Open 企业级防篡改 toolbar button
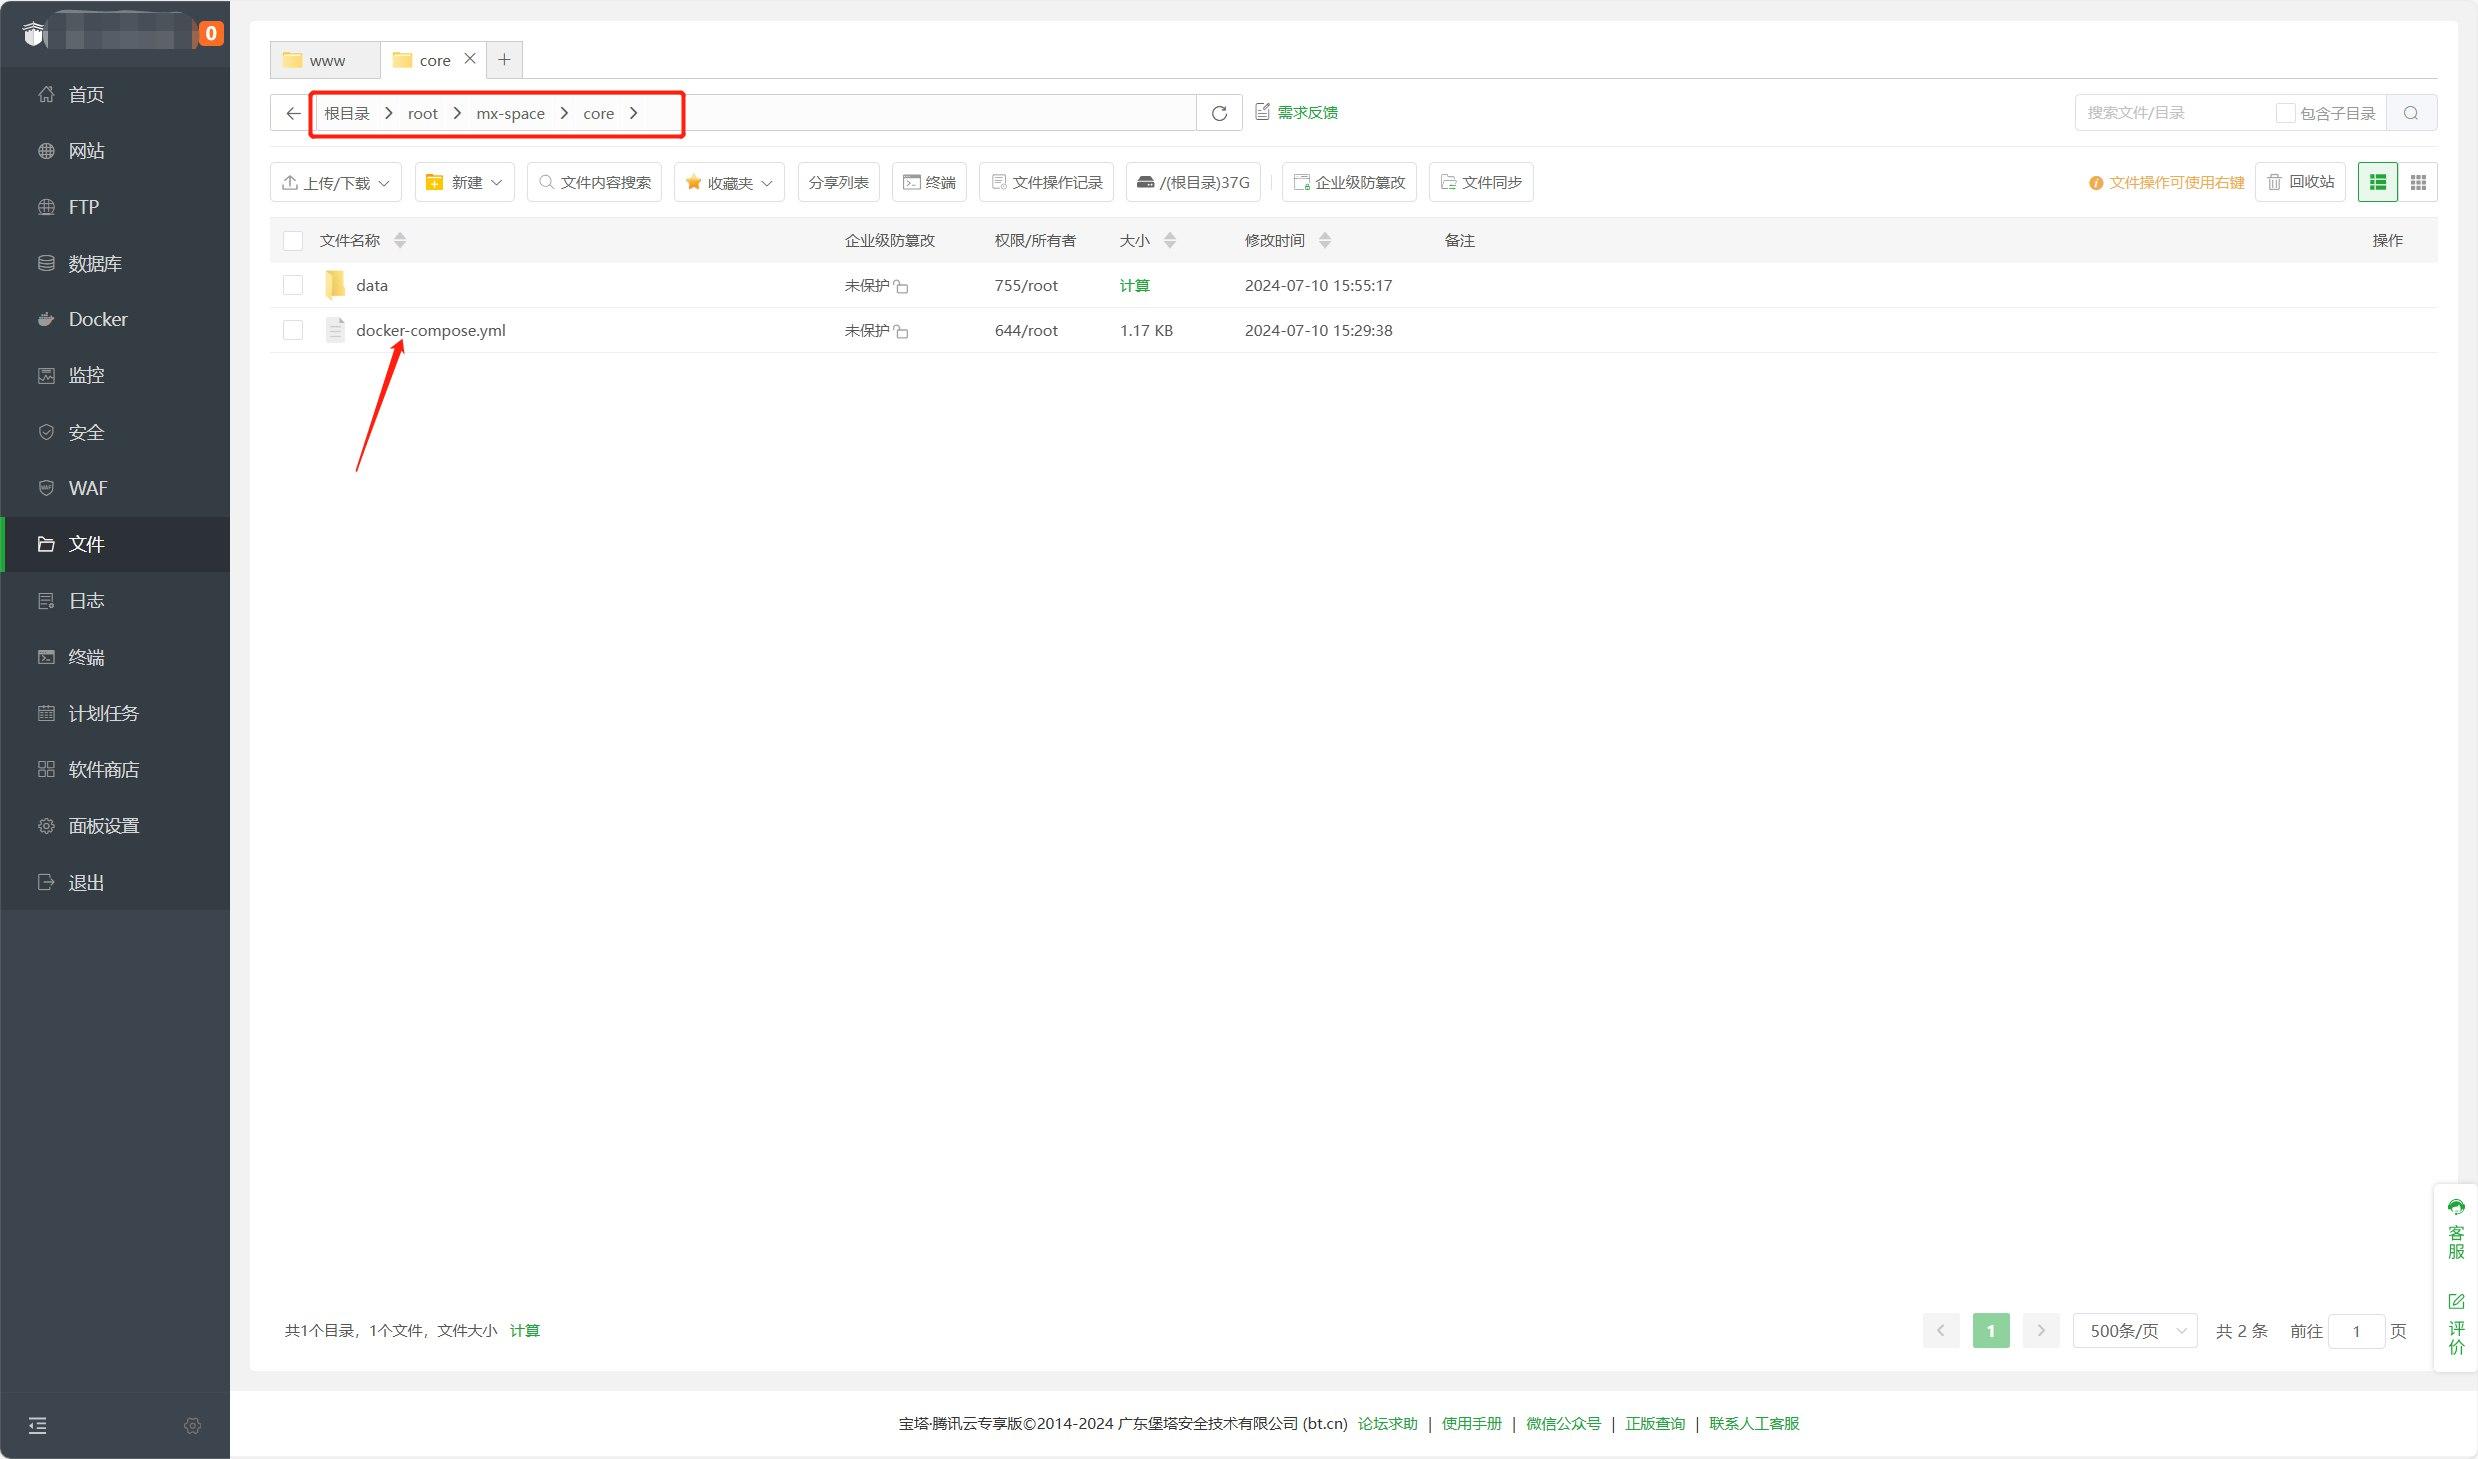The image size is (2478, 1459). [x=1349, y=182]
